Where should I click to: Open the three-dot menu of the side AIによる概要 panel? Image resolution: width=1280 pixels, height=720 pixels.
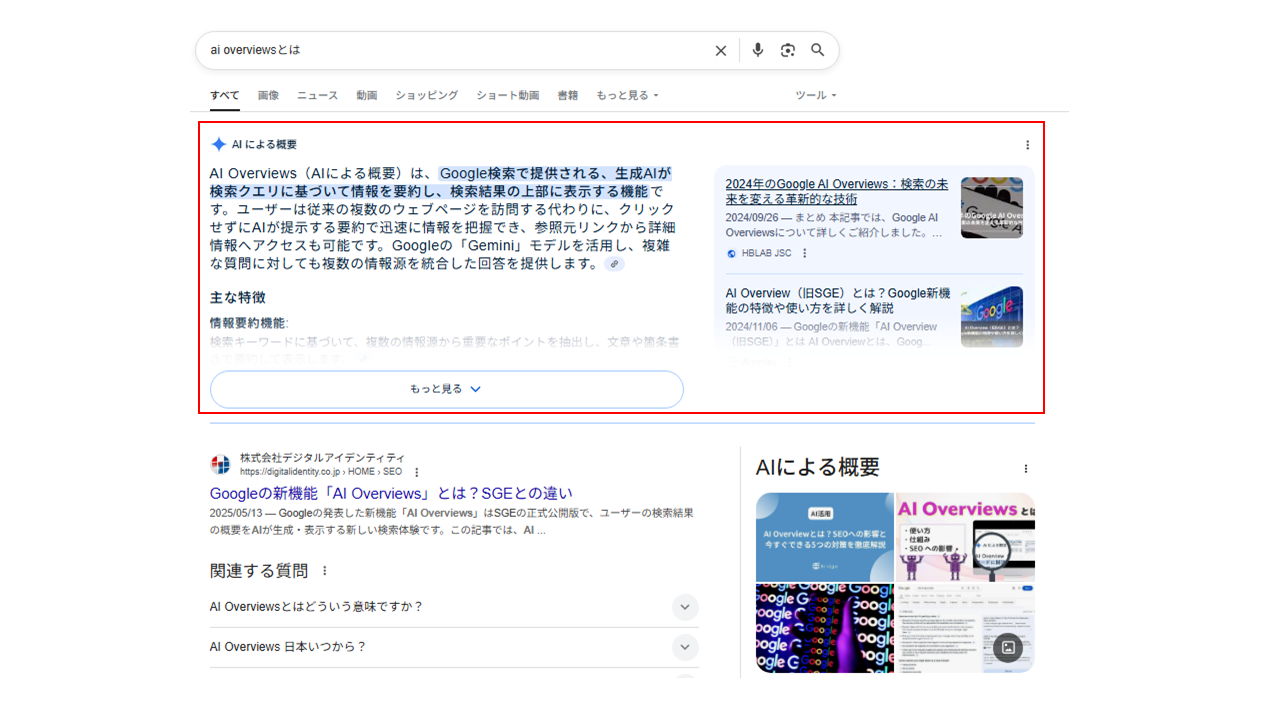[x=1025, y=468]
